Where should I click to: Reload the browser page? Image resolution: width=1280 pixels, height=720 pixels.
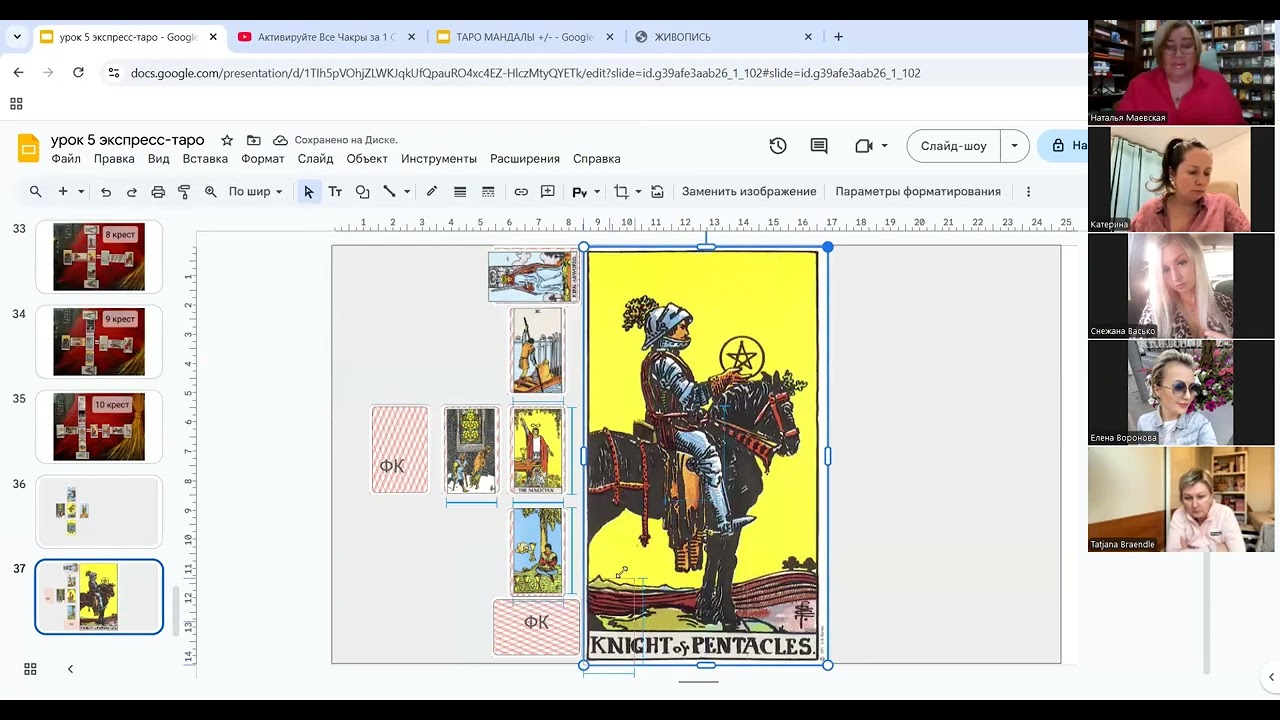pyautogui.click(x=78, y=73)
